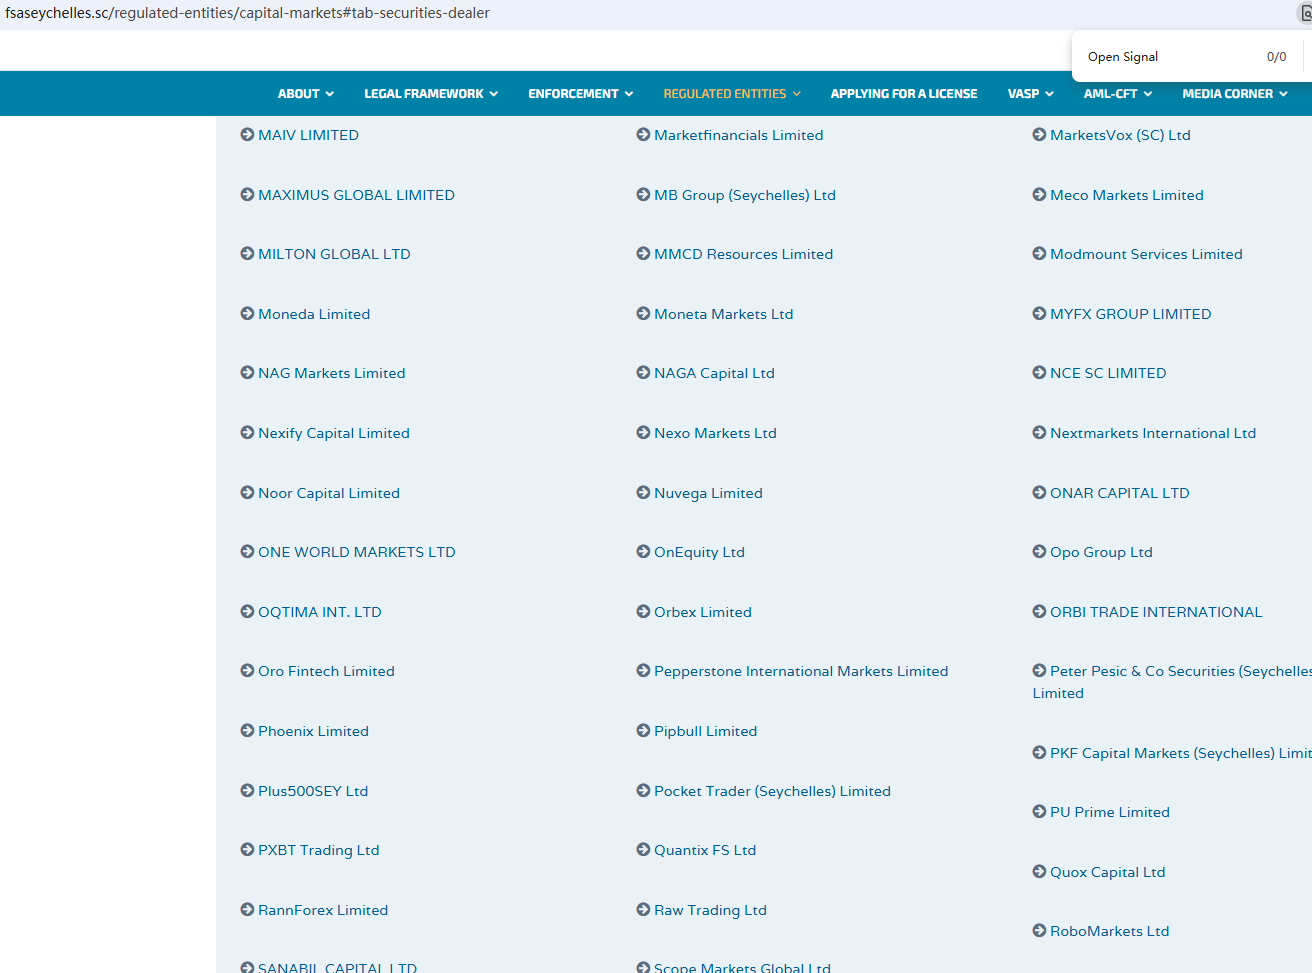This screenshot has width=1312, height=973.
Task: Open the Oro Fintech Limited link
Action: click(x=326, y=671)
